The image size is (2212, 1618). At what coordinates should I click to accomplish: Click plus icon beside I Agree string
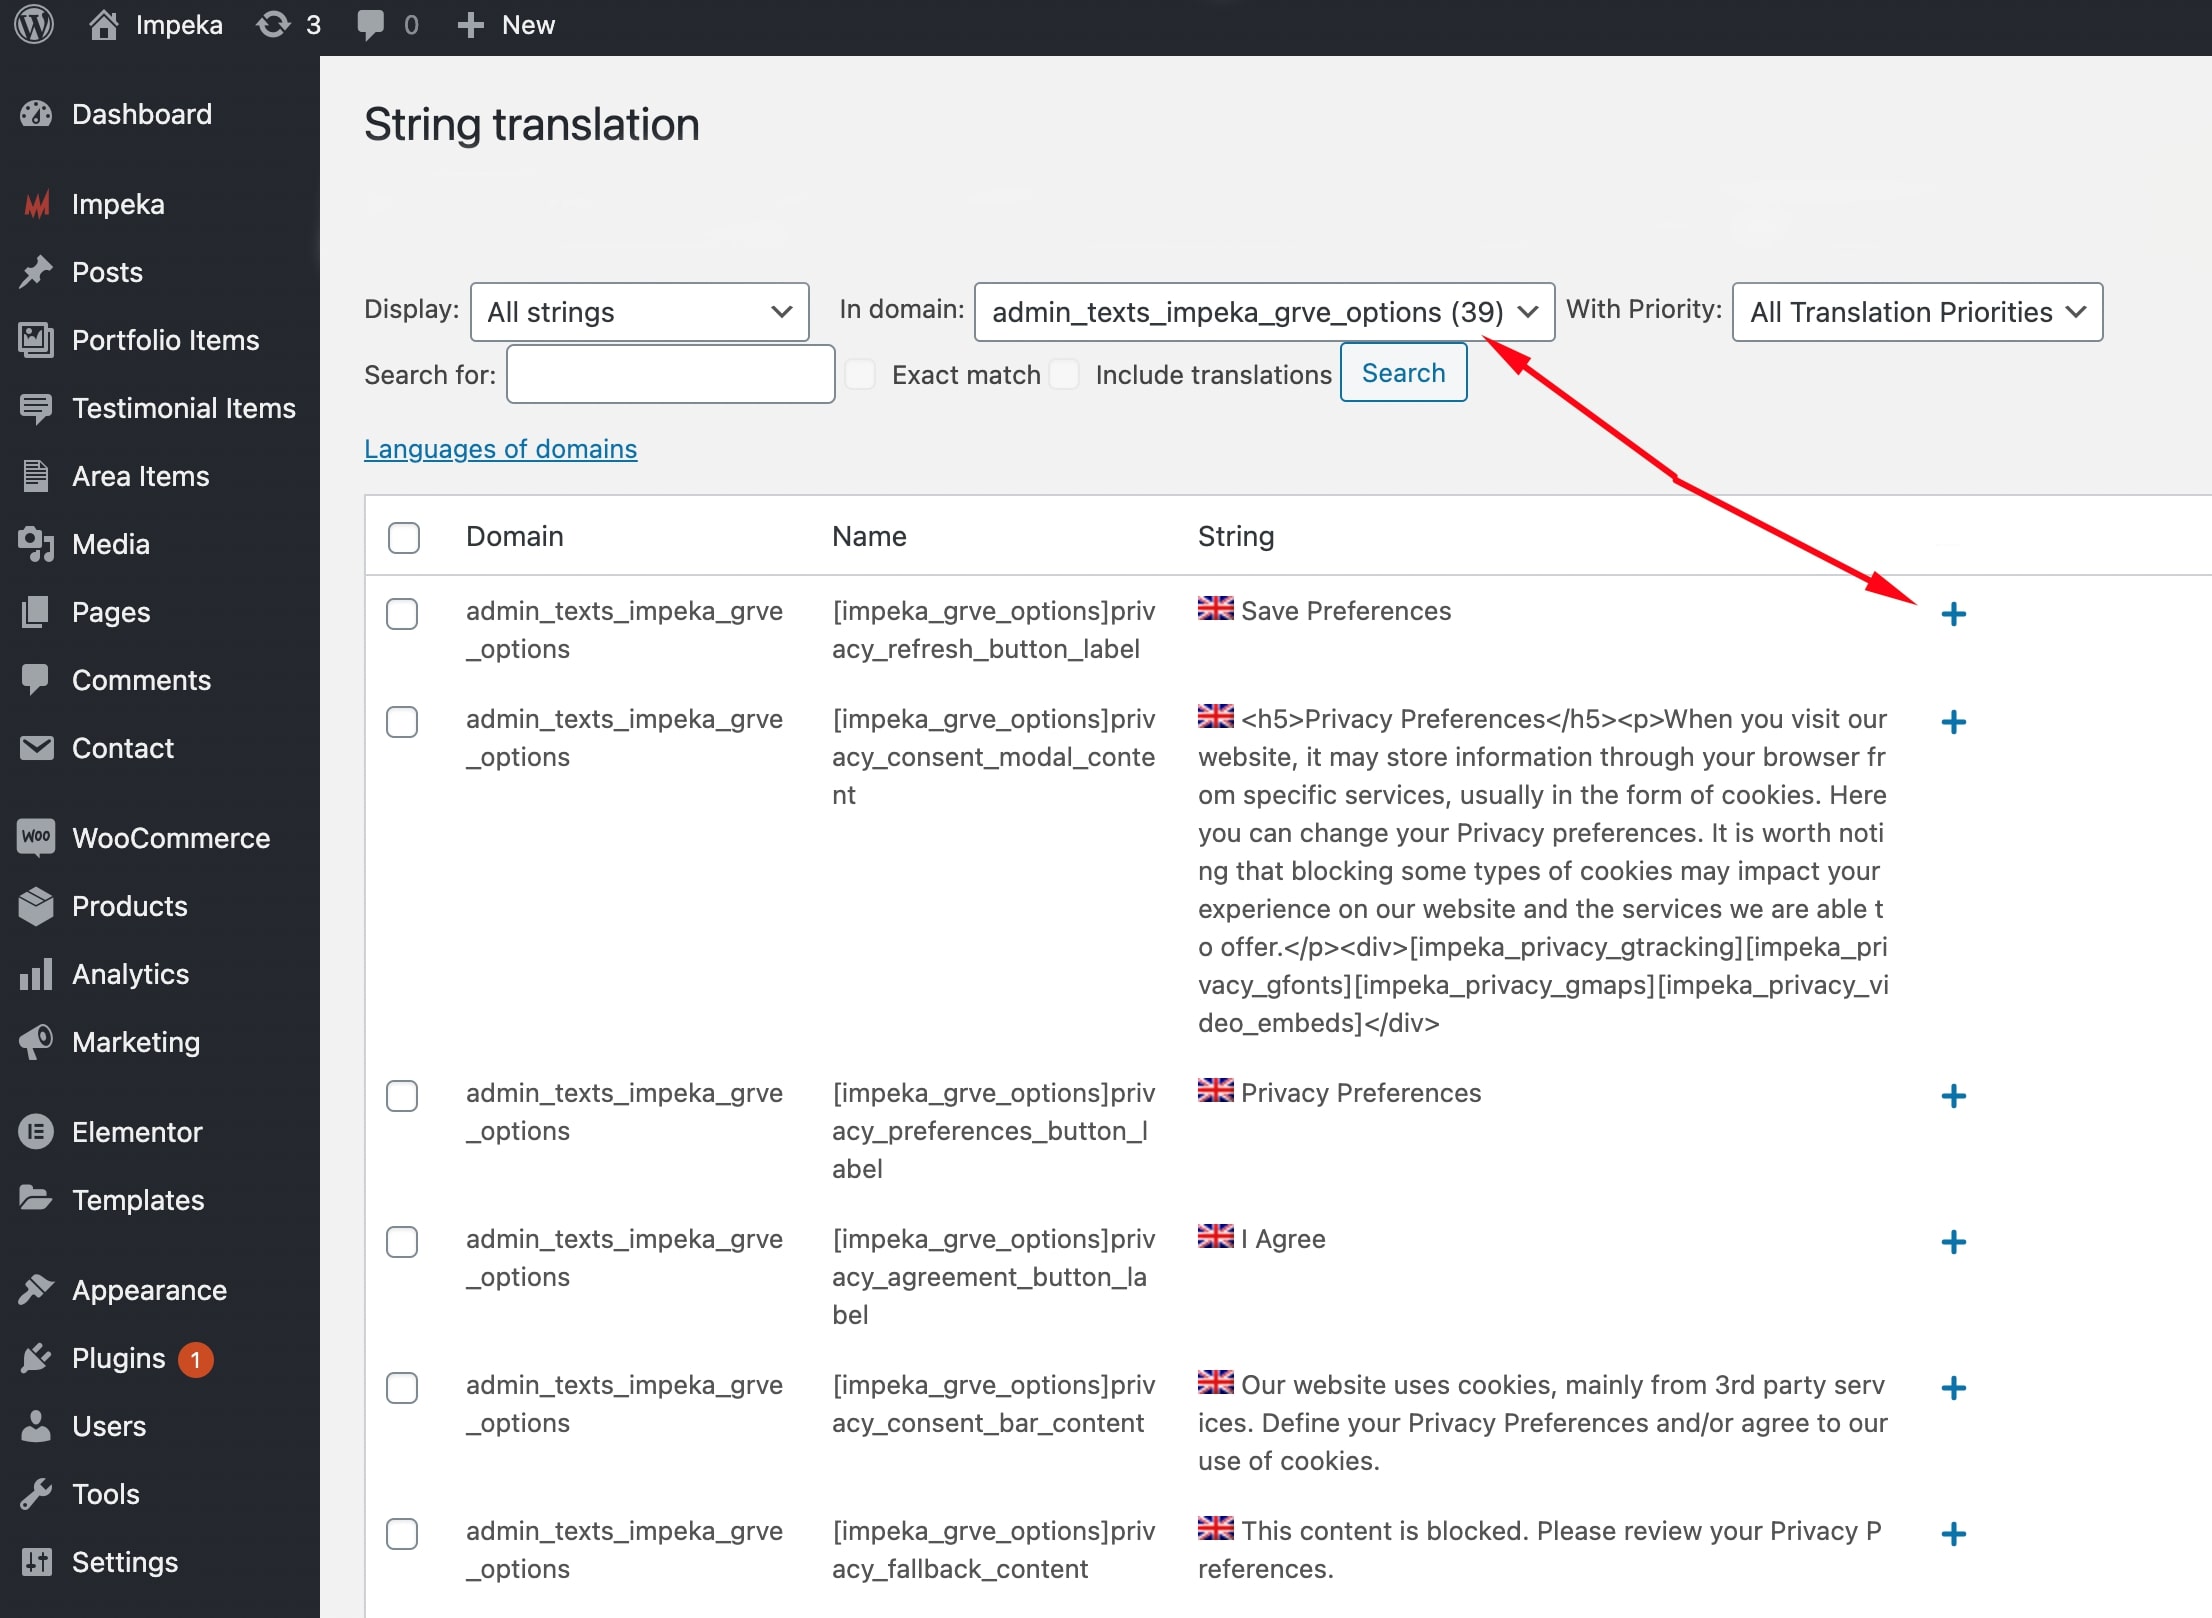pyautogui.click(x=1952, y=1242)
